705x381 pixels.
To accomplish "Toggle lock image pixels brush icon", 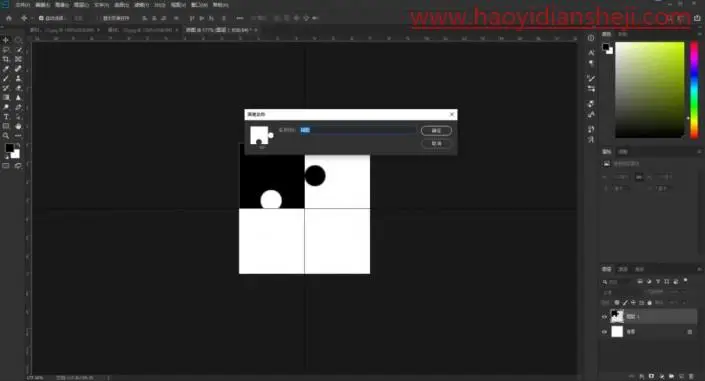I will pyautogui.click(x=625, y=303).
